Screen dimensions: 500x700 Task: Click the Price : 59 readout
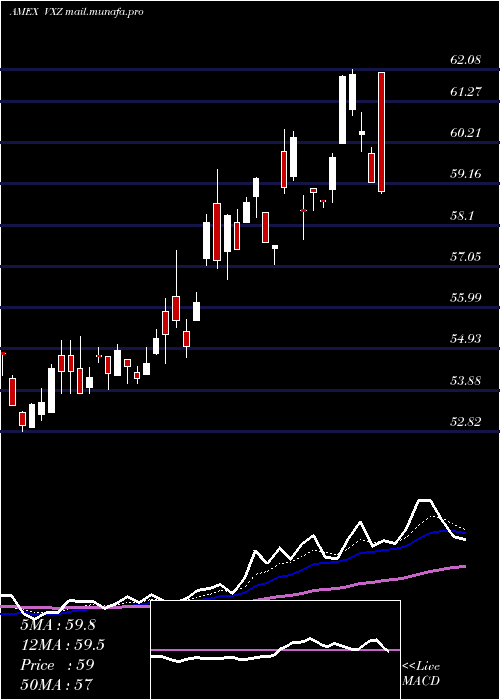(57, 665)
